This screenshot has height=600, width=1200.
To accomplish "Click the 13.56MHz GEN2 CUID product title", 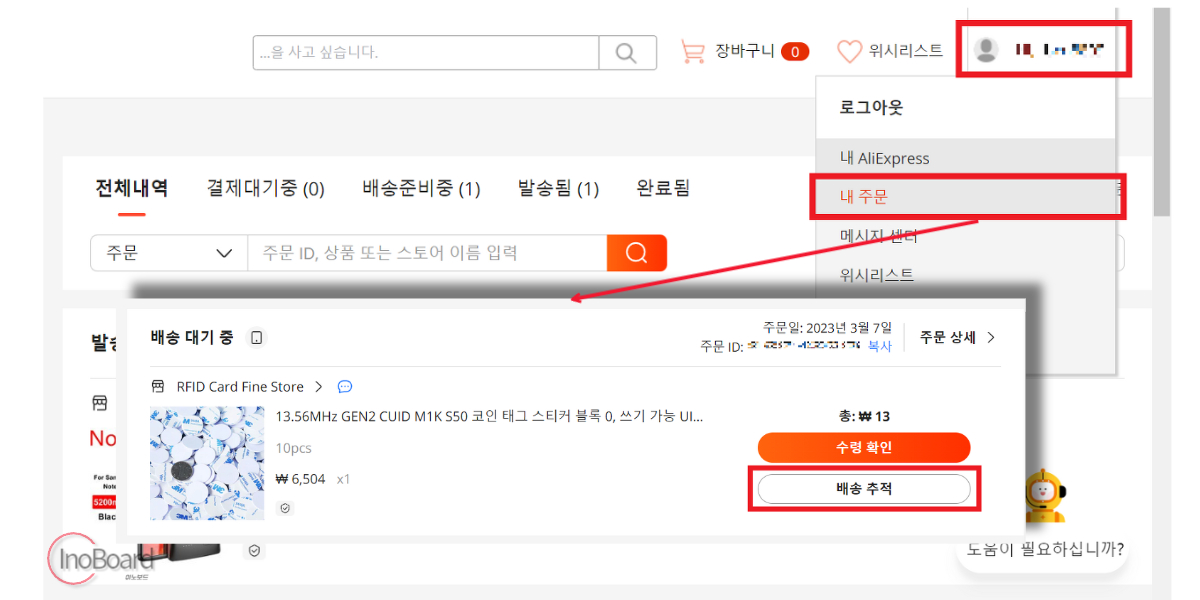I will [489, 416].
